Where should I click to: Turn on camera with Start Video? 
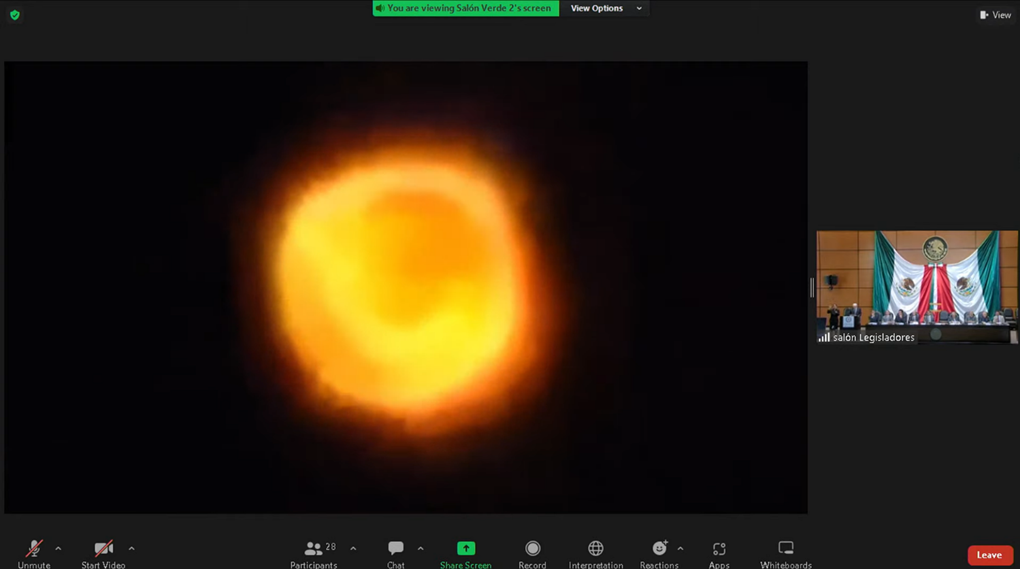pos(103,549)
